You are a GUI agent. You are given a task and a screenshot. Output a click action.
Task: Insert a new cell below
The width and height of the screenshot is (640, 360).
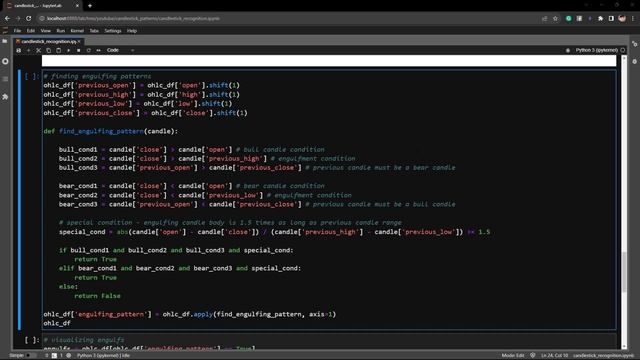(x=29, y=50)
